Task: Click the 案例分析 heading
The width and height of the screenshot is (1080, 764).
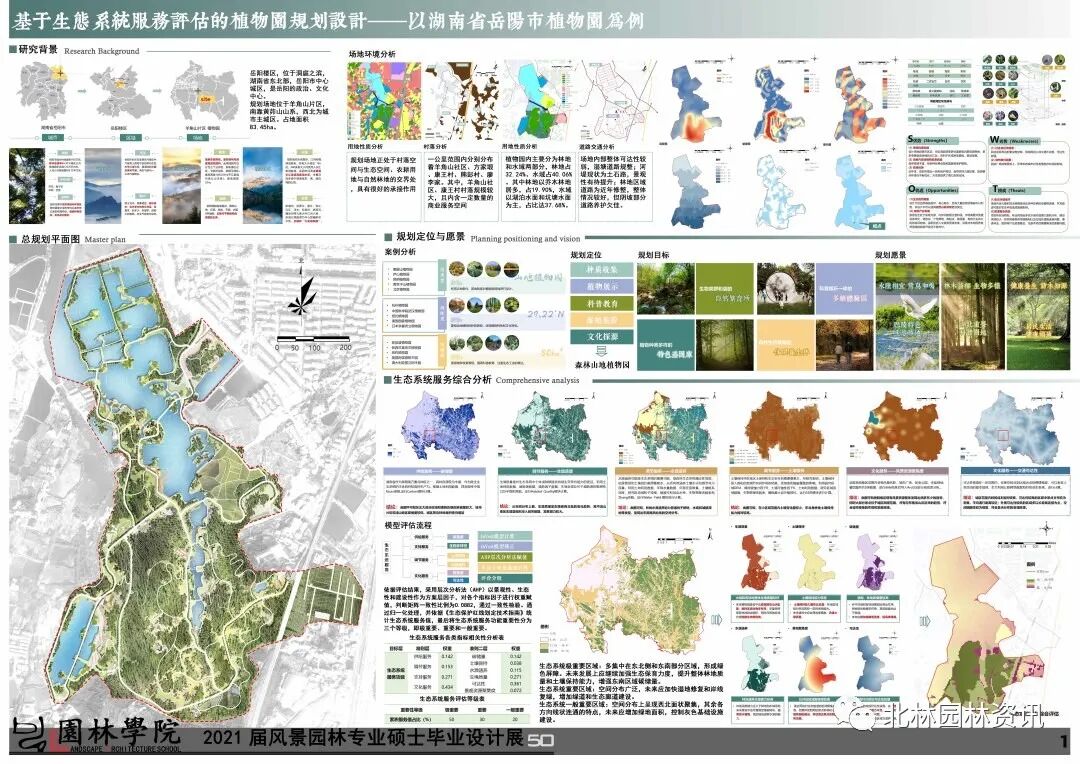Action: point(400,252)
